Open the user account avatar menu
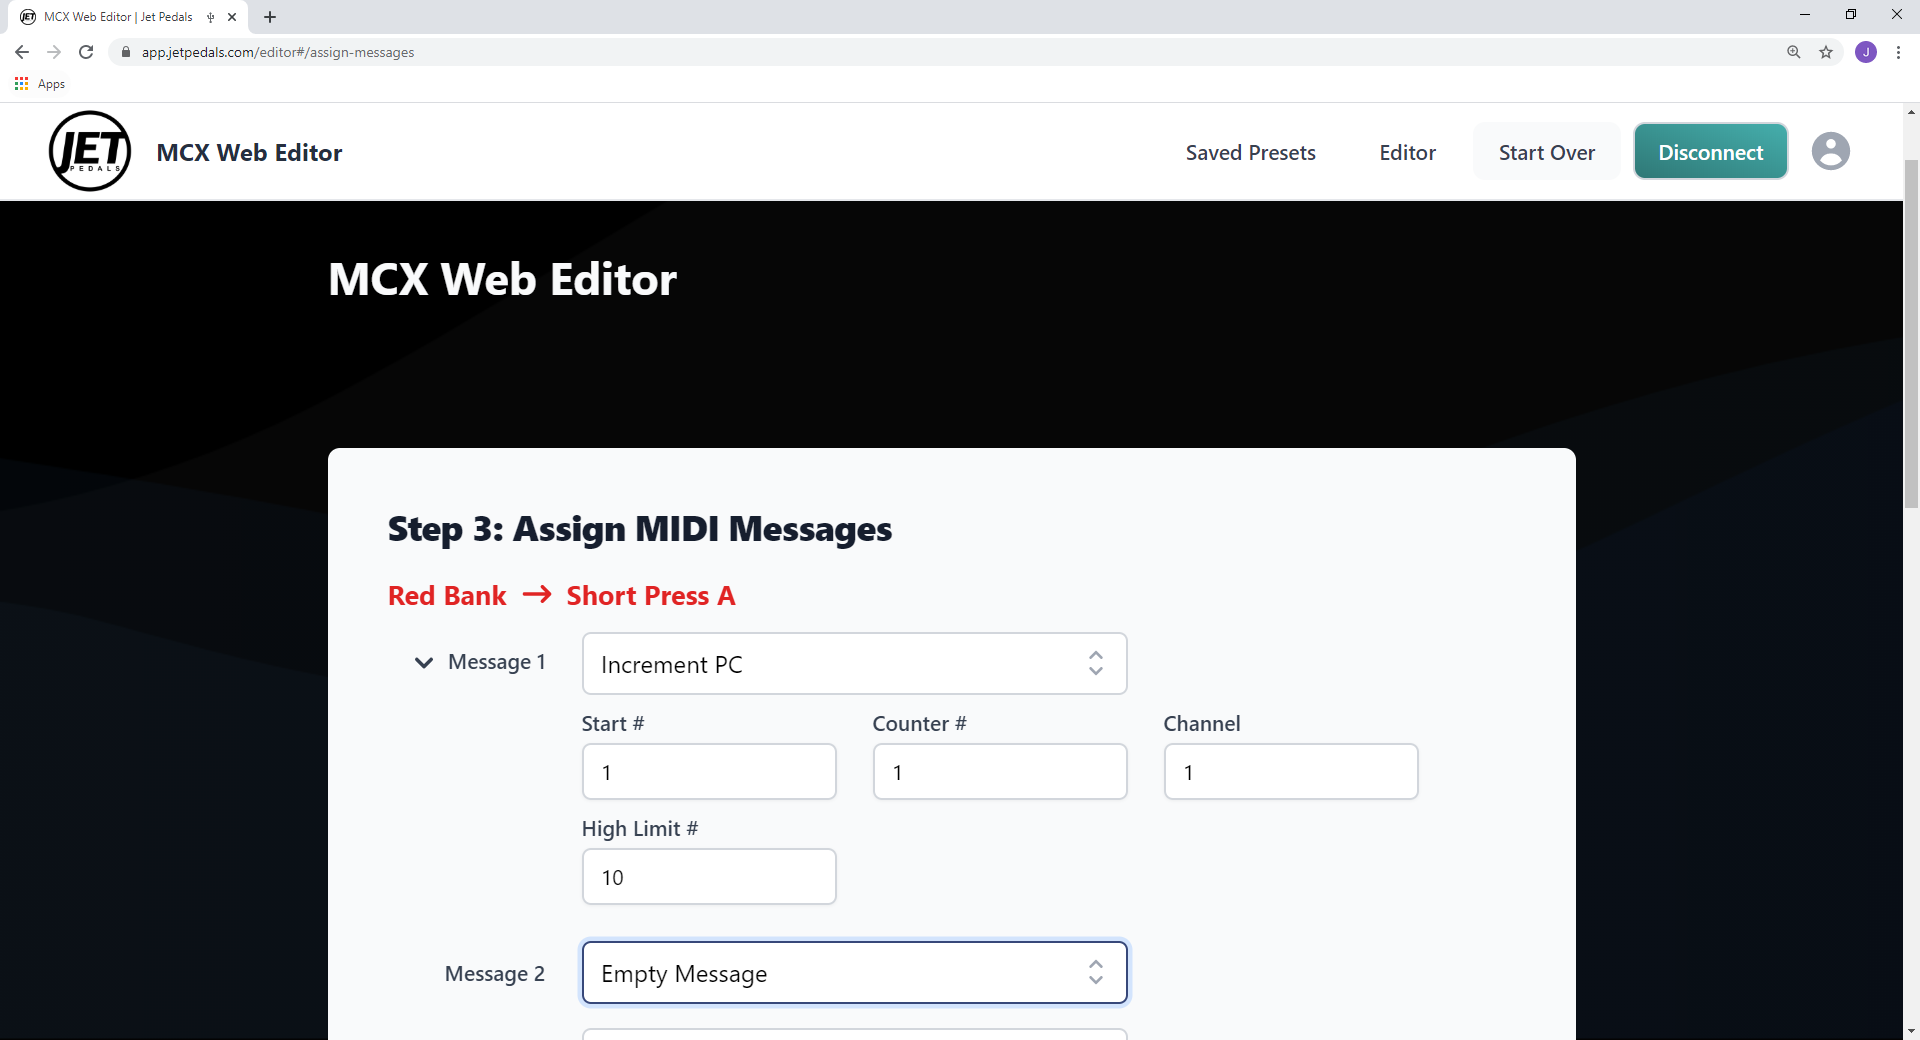Screen dimensions: 1920x1040 1830,151
